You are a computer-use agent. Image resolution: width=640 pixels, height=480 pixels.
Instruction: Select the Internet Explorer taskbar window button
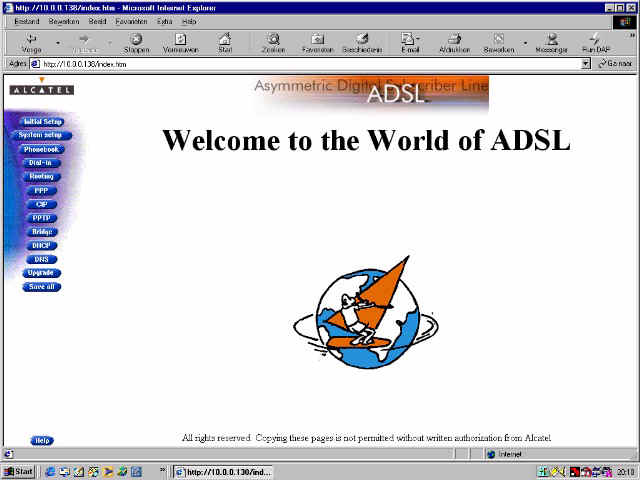coord(222,472)
